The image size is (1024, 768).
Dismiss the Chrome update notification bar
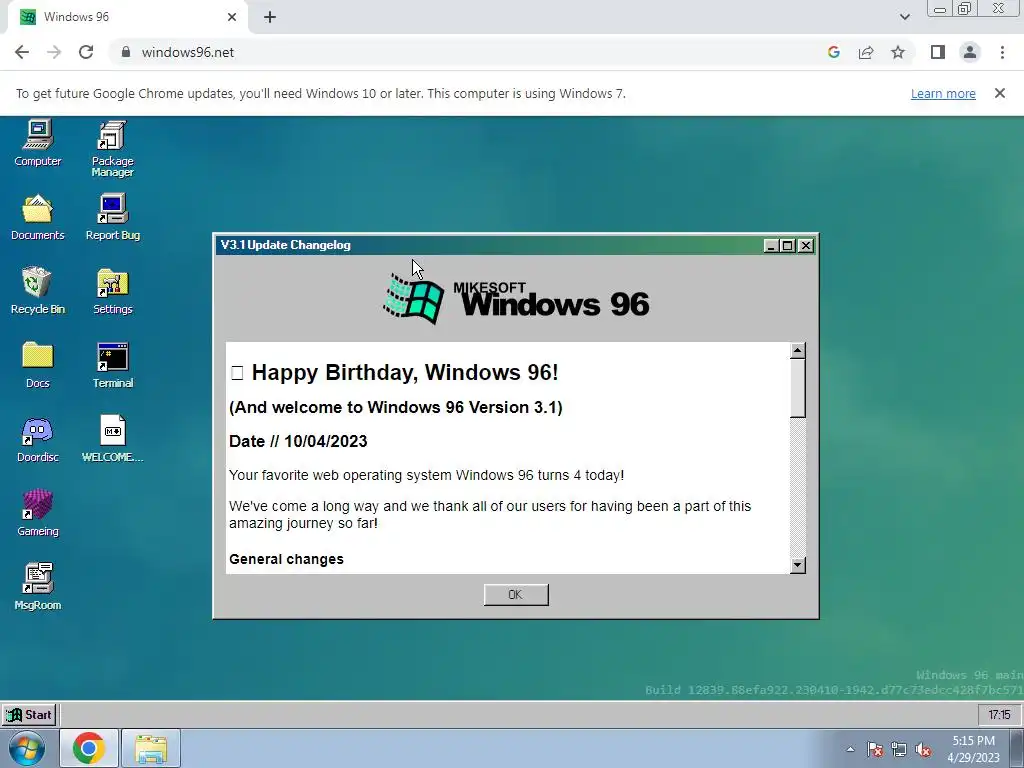coord(1000,93)
